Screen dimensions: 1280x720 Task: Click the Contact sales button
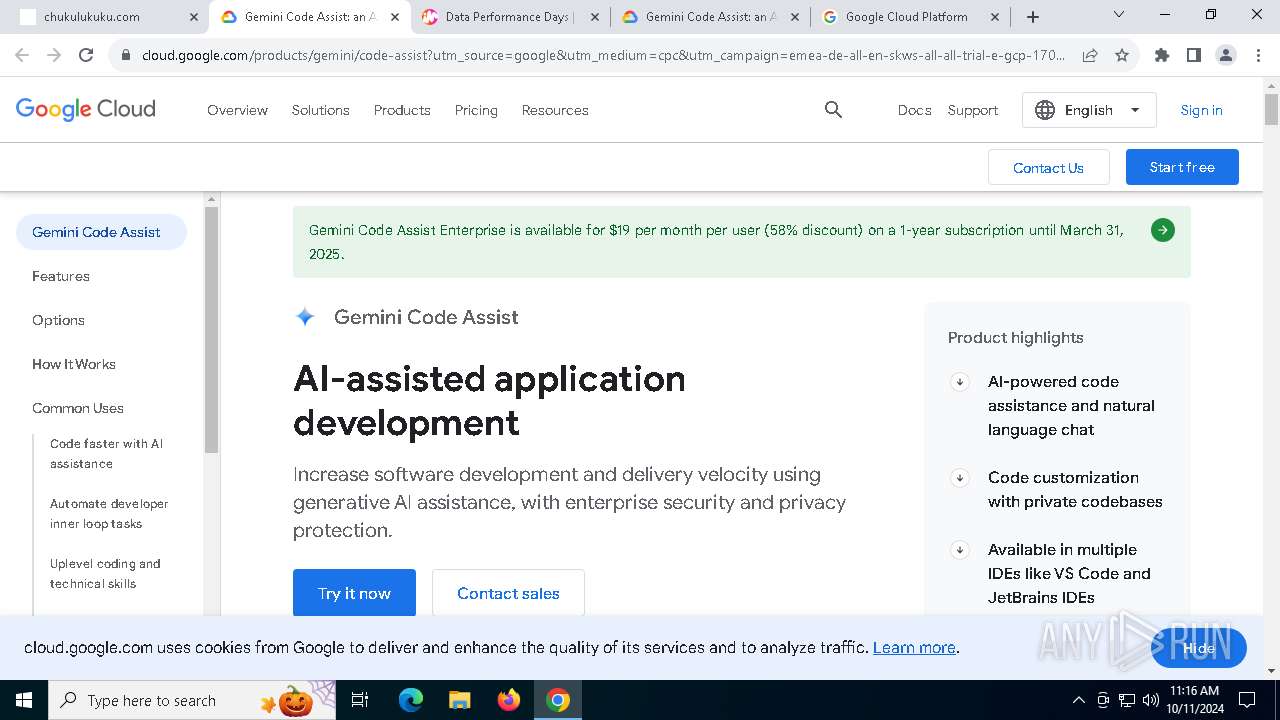click(x=508, y=593)
